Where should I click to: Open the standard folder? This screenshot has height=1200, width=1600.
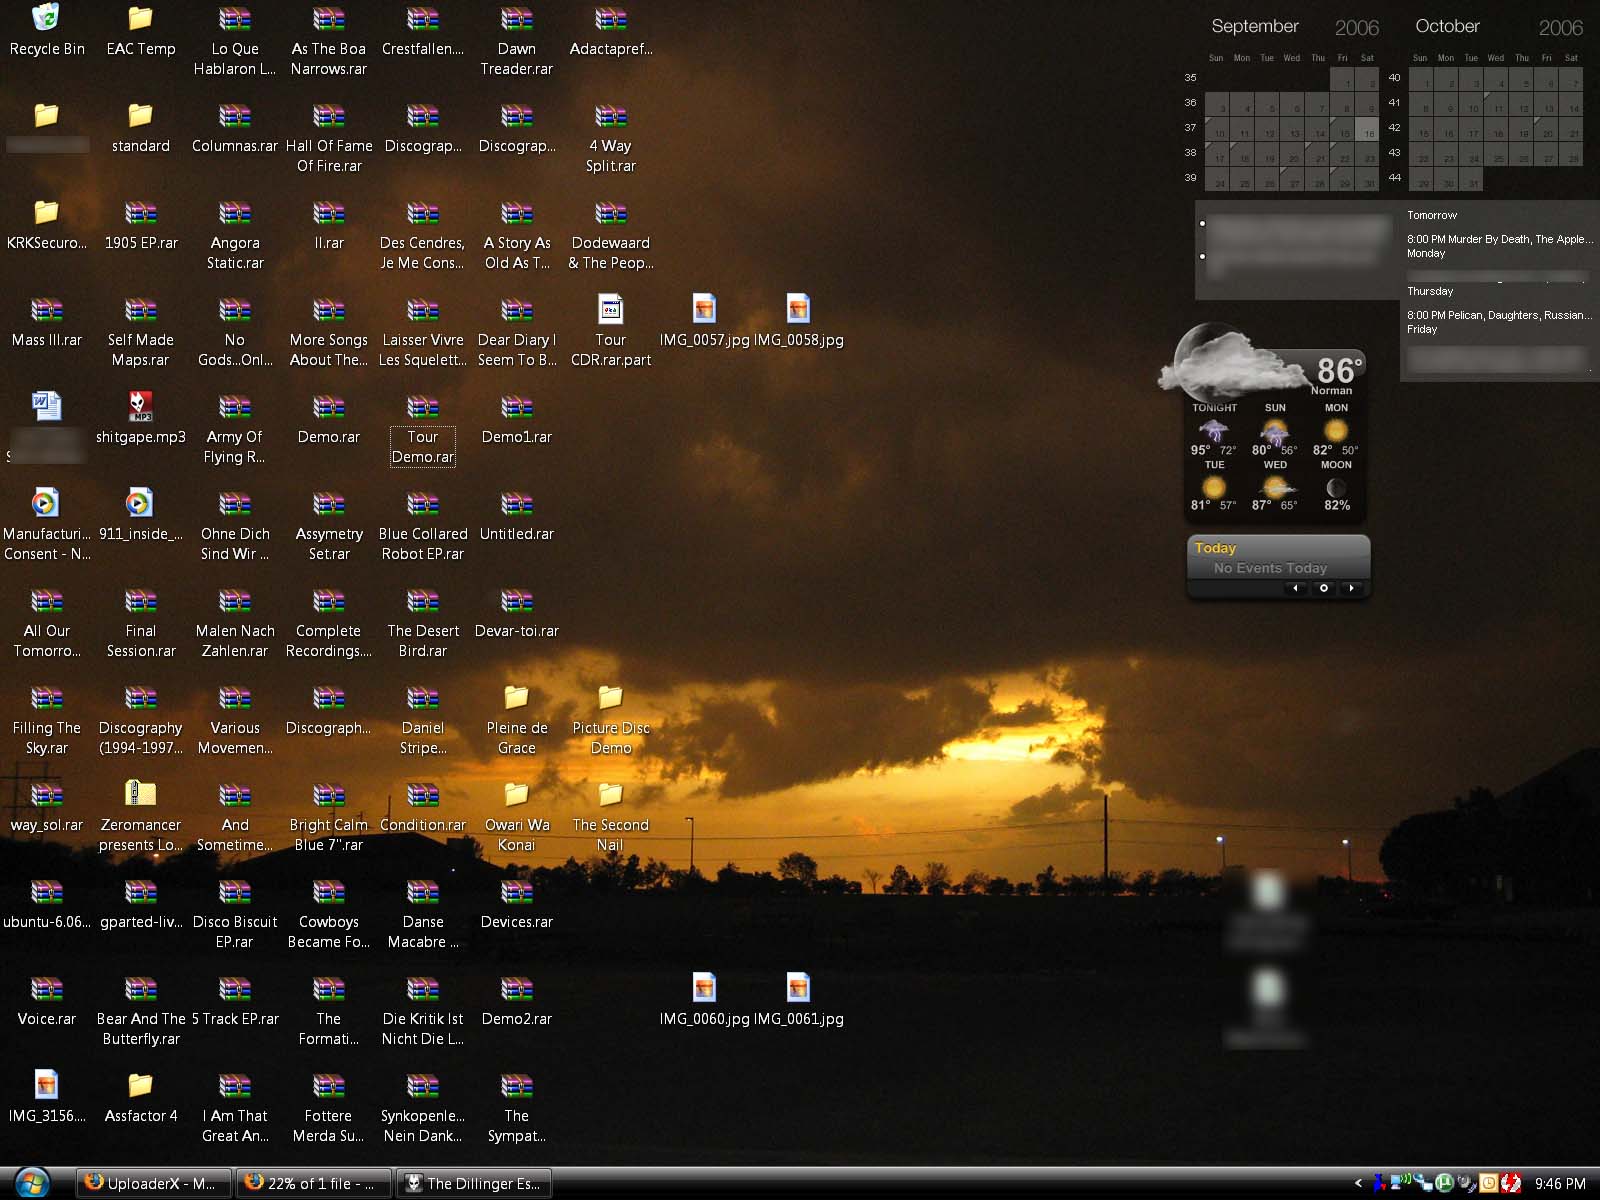140,128
